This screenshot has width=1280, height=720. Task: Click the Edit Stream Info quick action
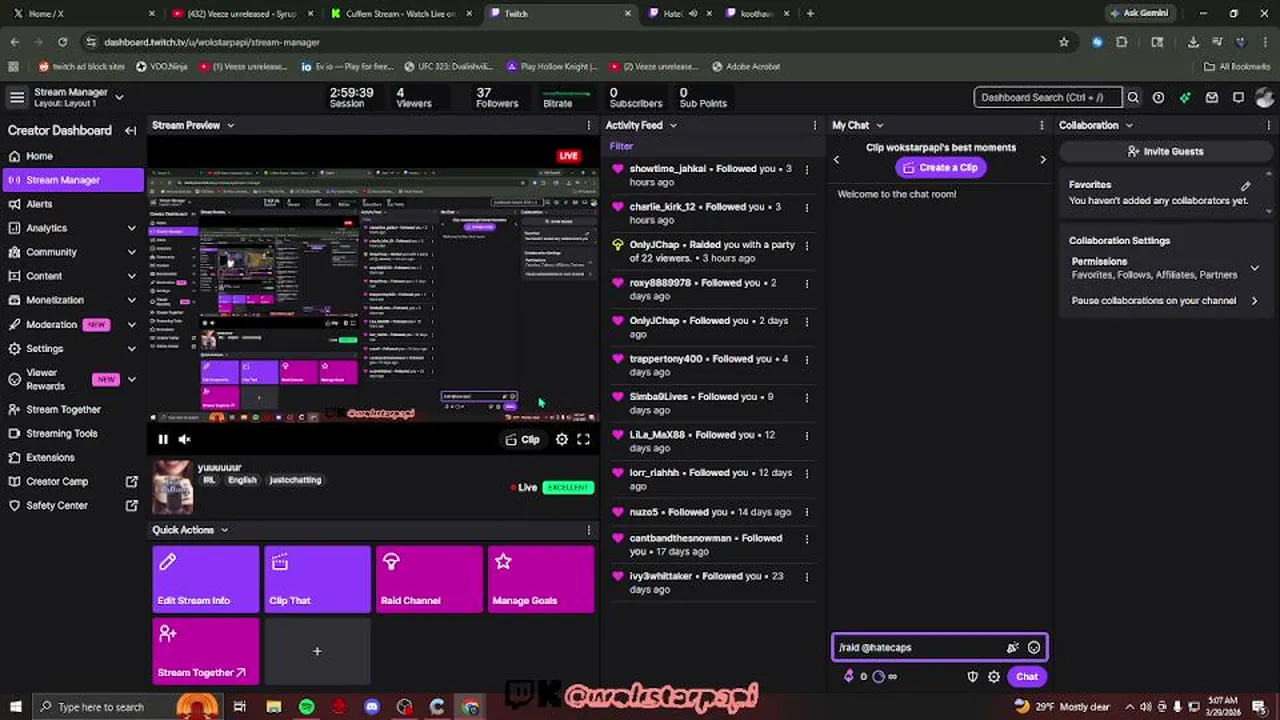click(206, 579)
